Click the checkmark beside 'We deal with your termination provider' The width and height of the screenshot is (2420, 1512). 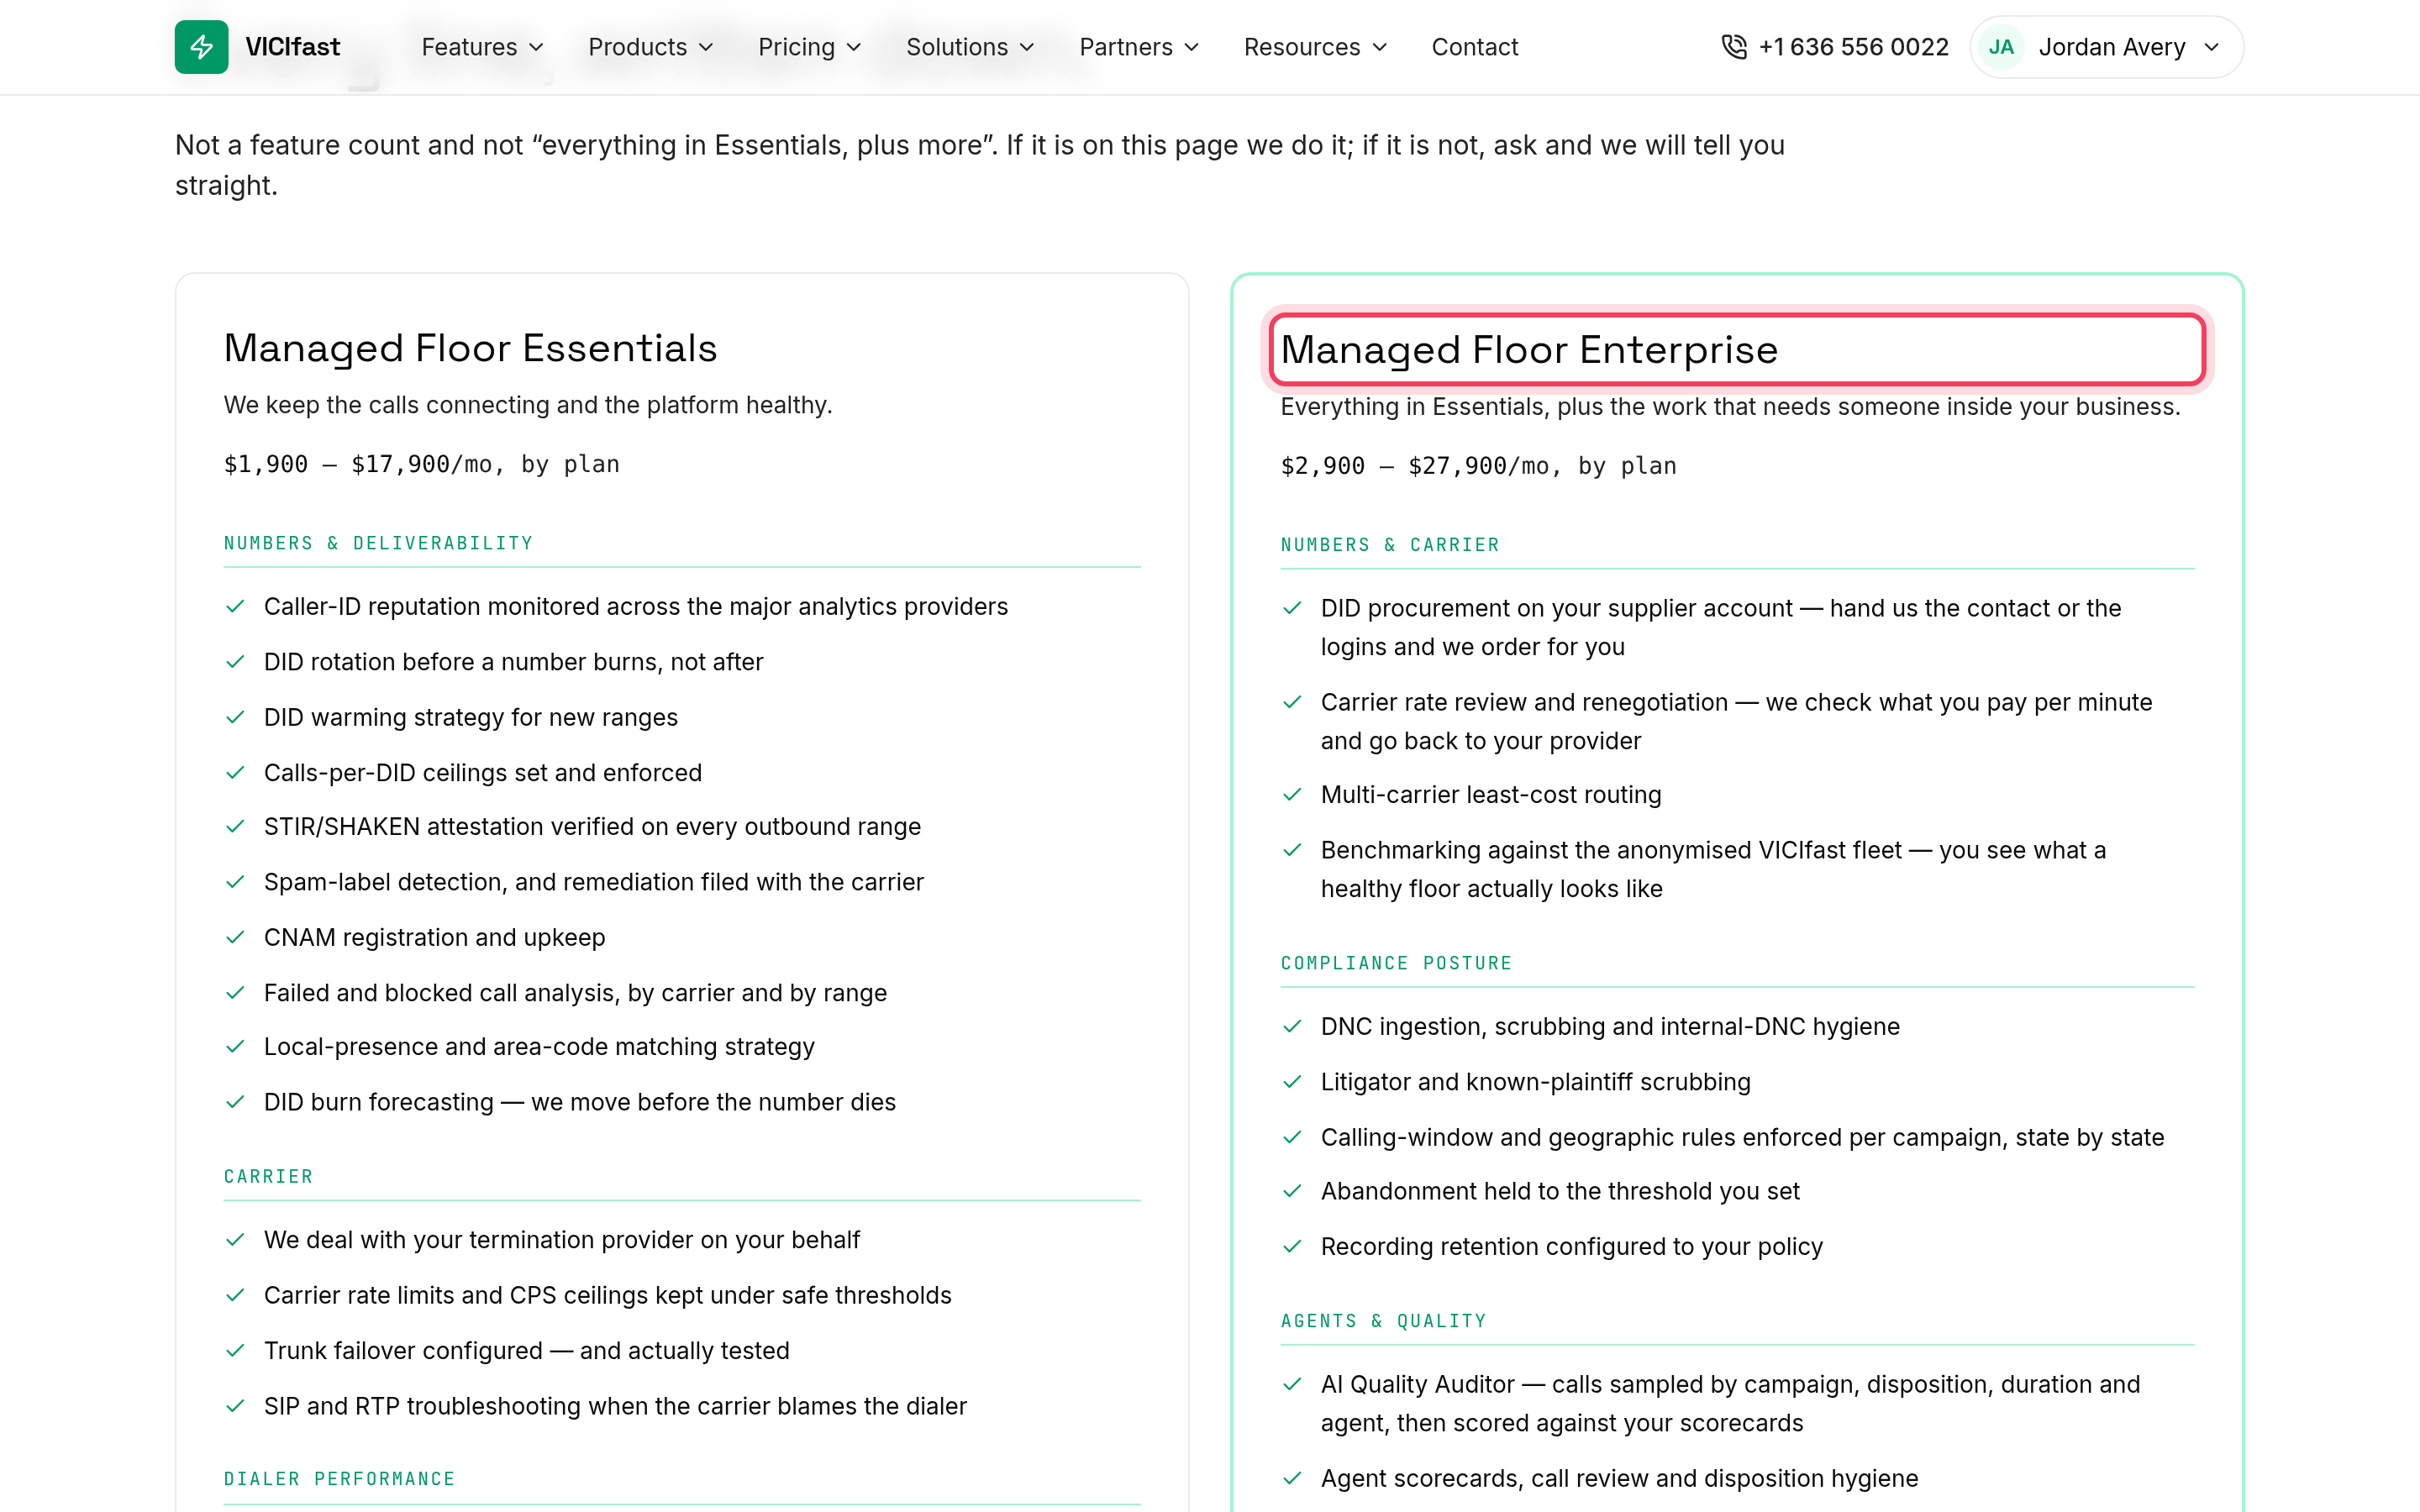[235, 1240]
